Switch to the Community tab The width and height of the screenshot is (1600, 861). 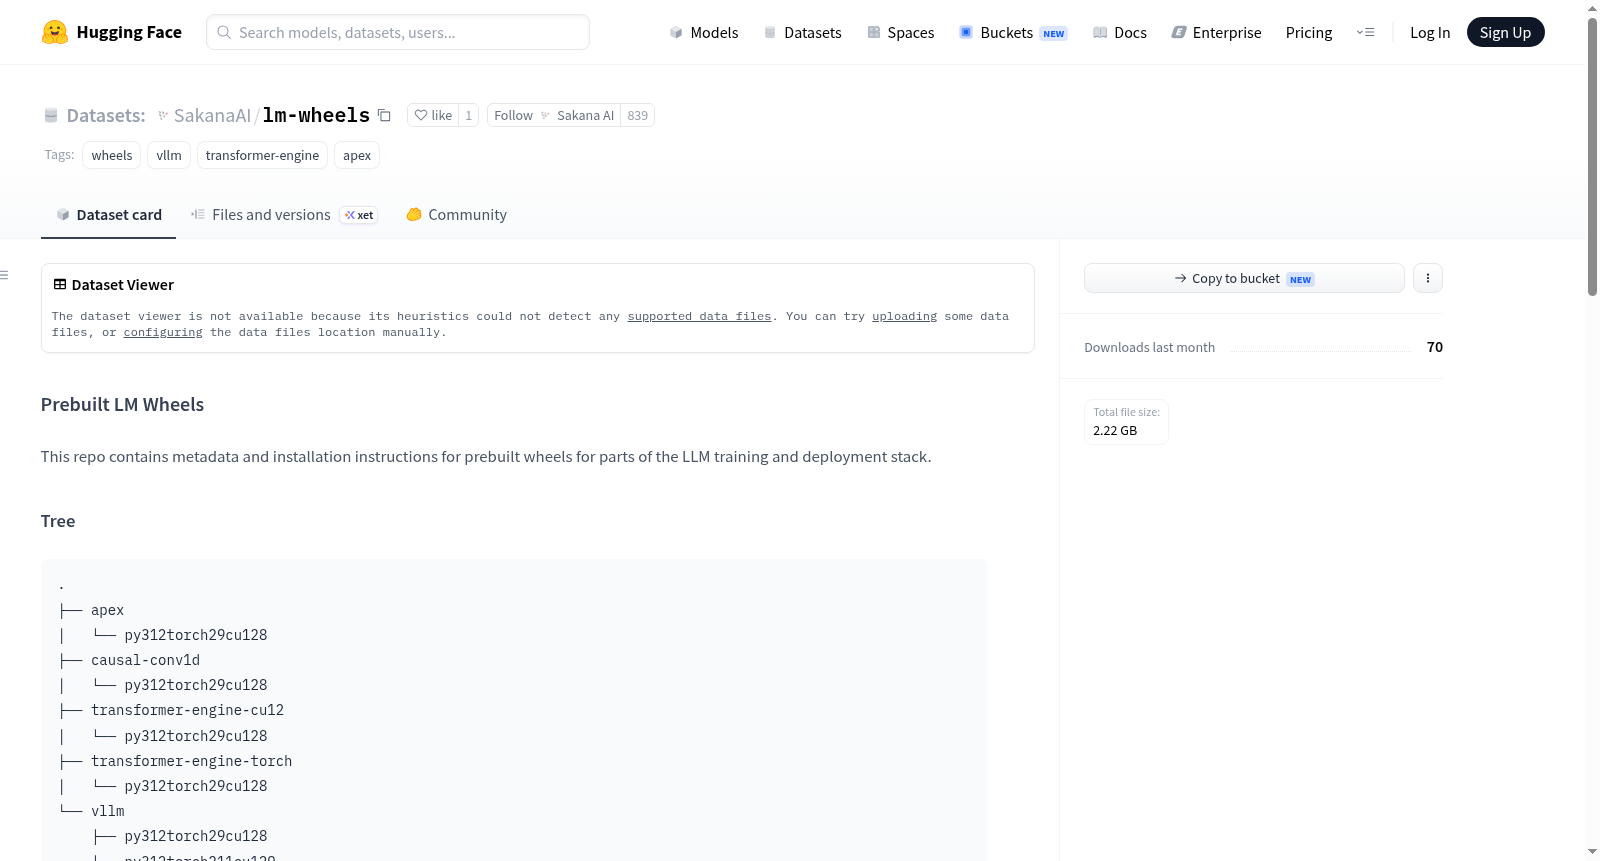[x=456, y=215]
